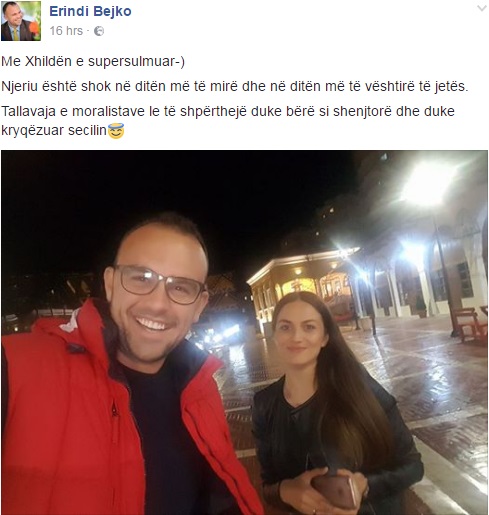Click the dark night sky area of the photo
Viewport: 489px width, 515px height.
click(x=167, y=193)
